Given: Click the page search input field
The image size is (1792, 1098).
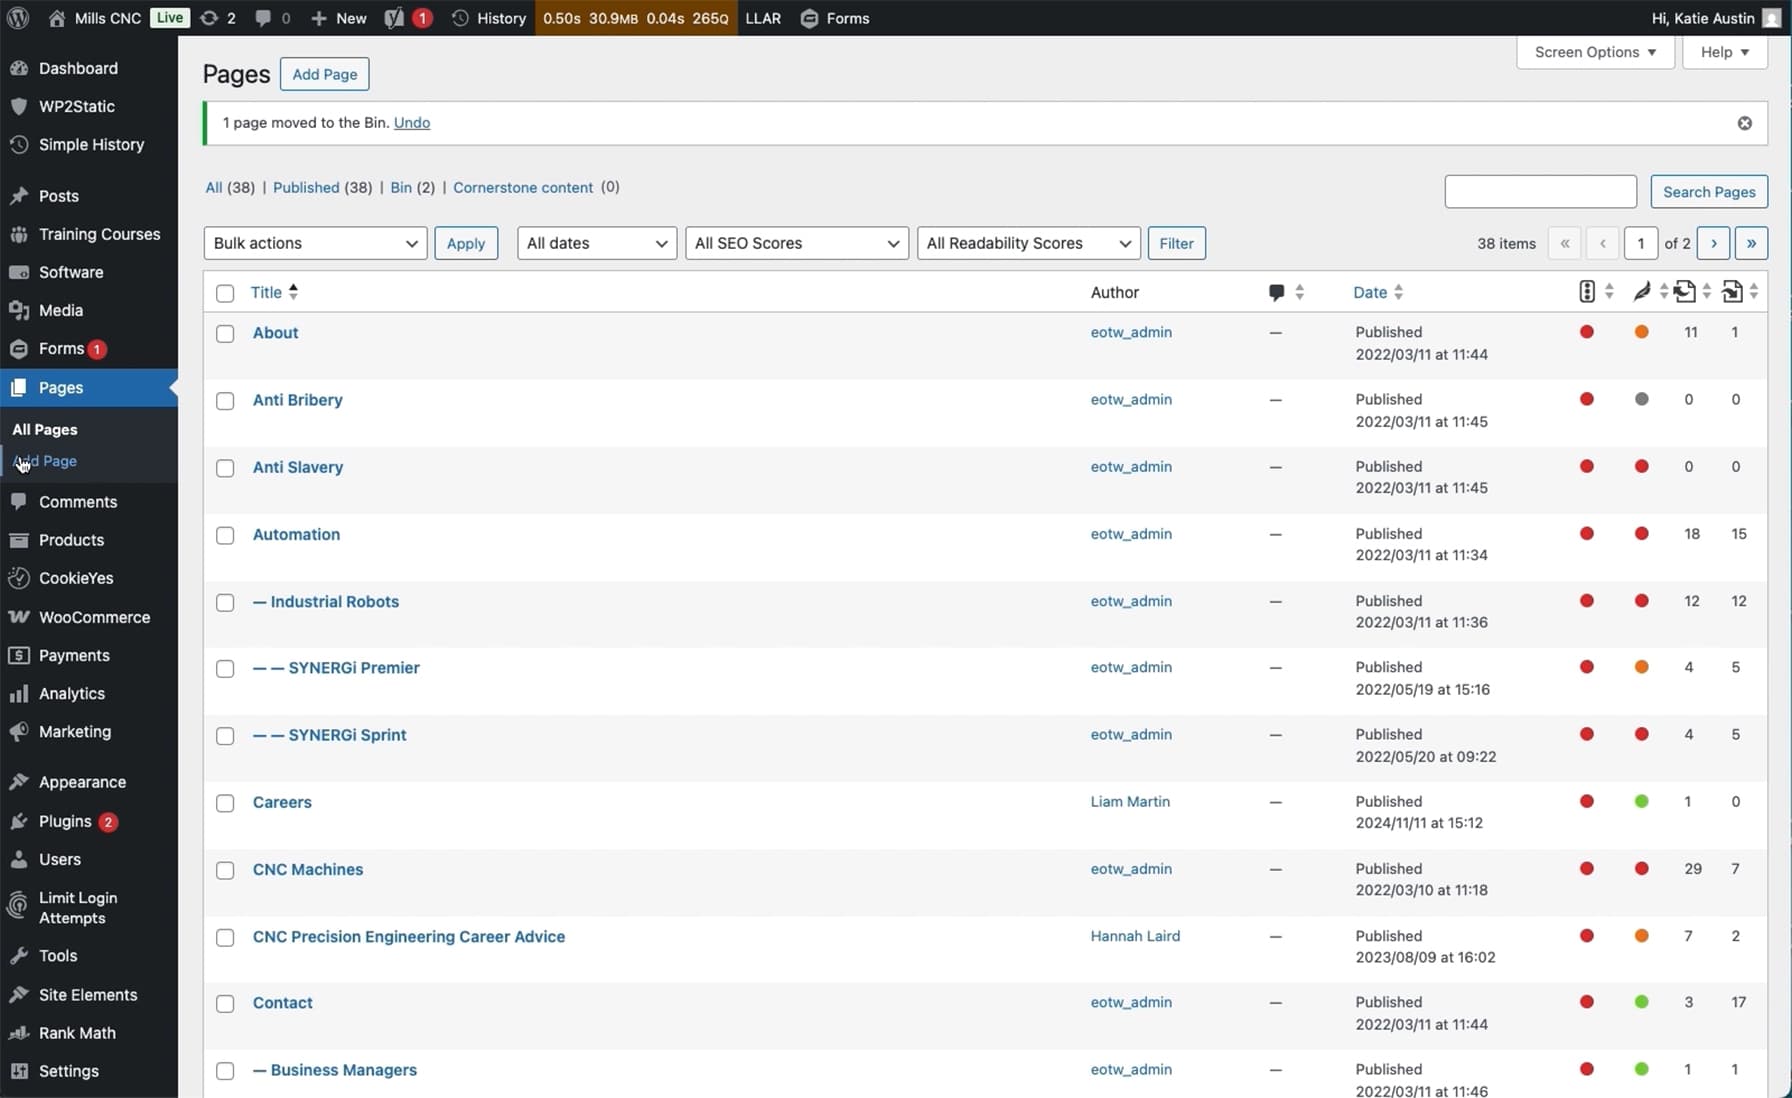Looking at the screenshot, I should coord(1540,192).
